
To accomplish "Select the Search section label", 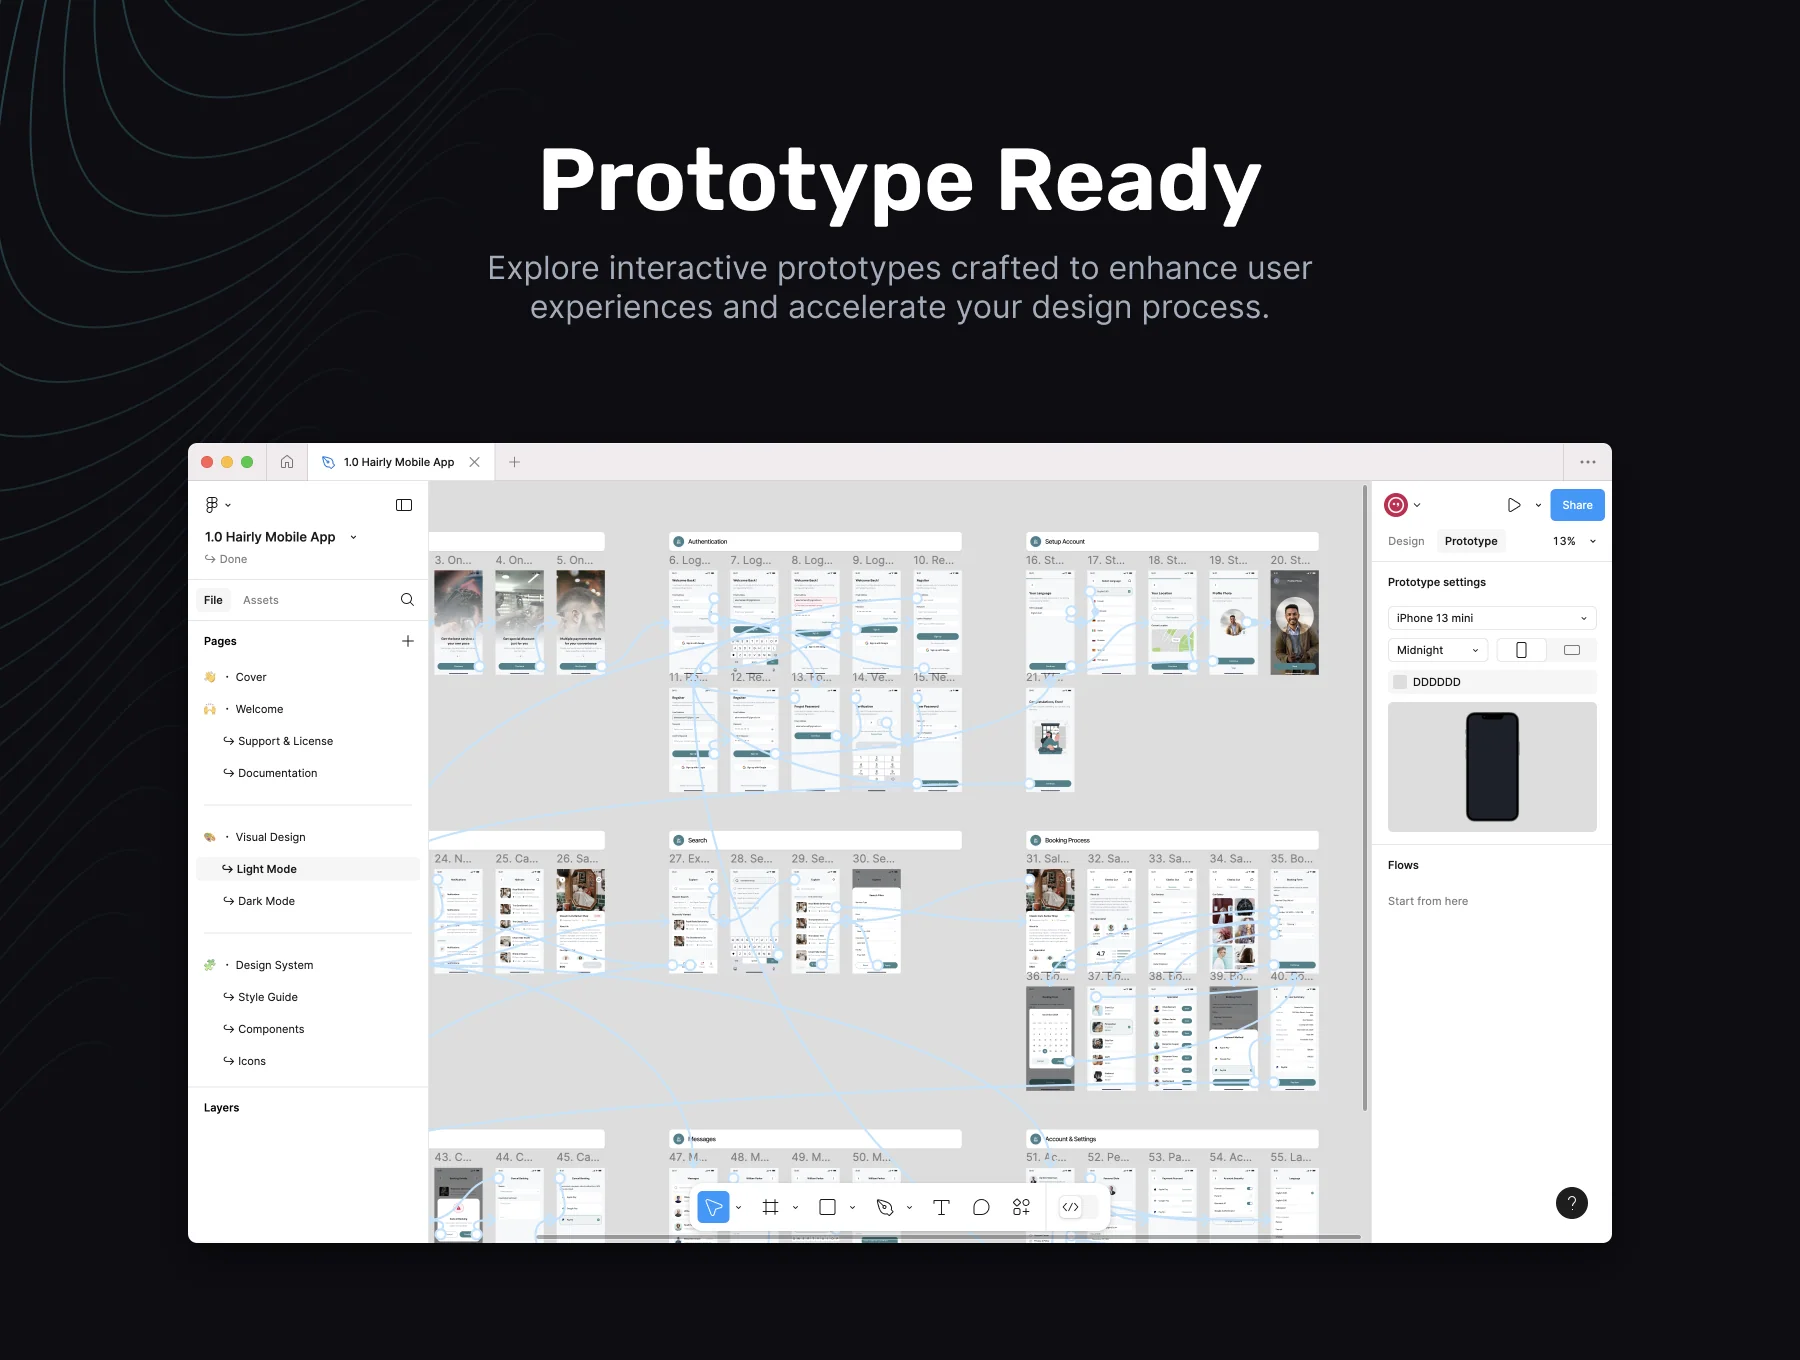I will click(x=697, y=840).
